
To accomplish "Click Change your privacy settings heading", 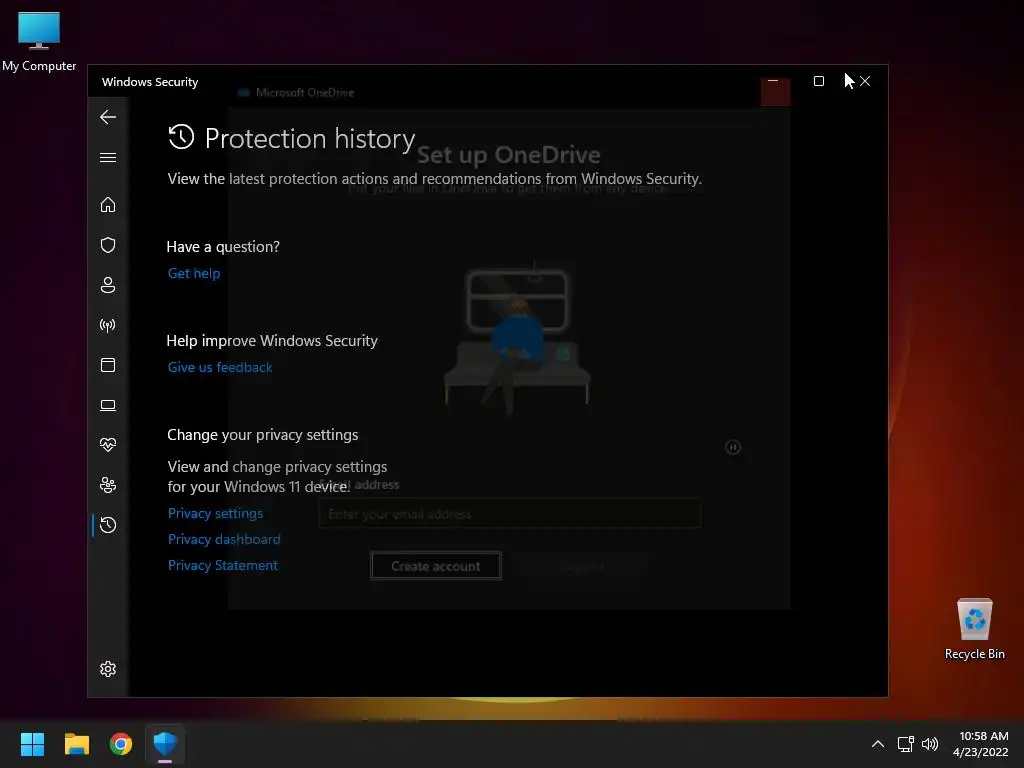I will tap(263, 435).
